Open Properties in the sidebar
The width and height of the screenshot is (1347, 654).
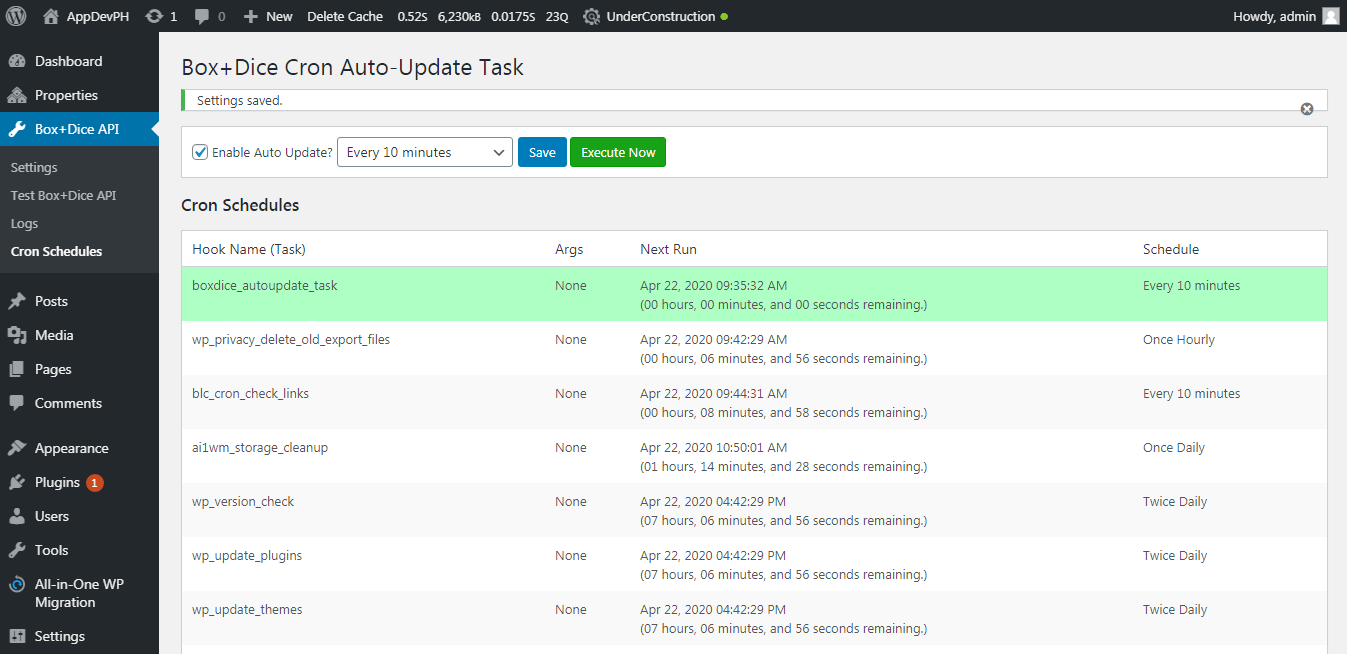66,95
